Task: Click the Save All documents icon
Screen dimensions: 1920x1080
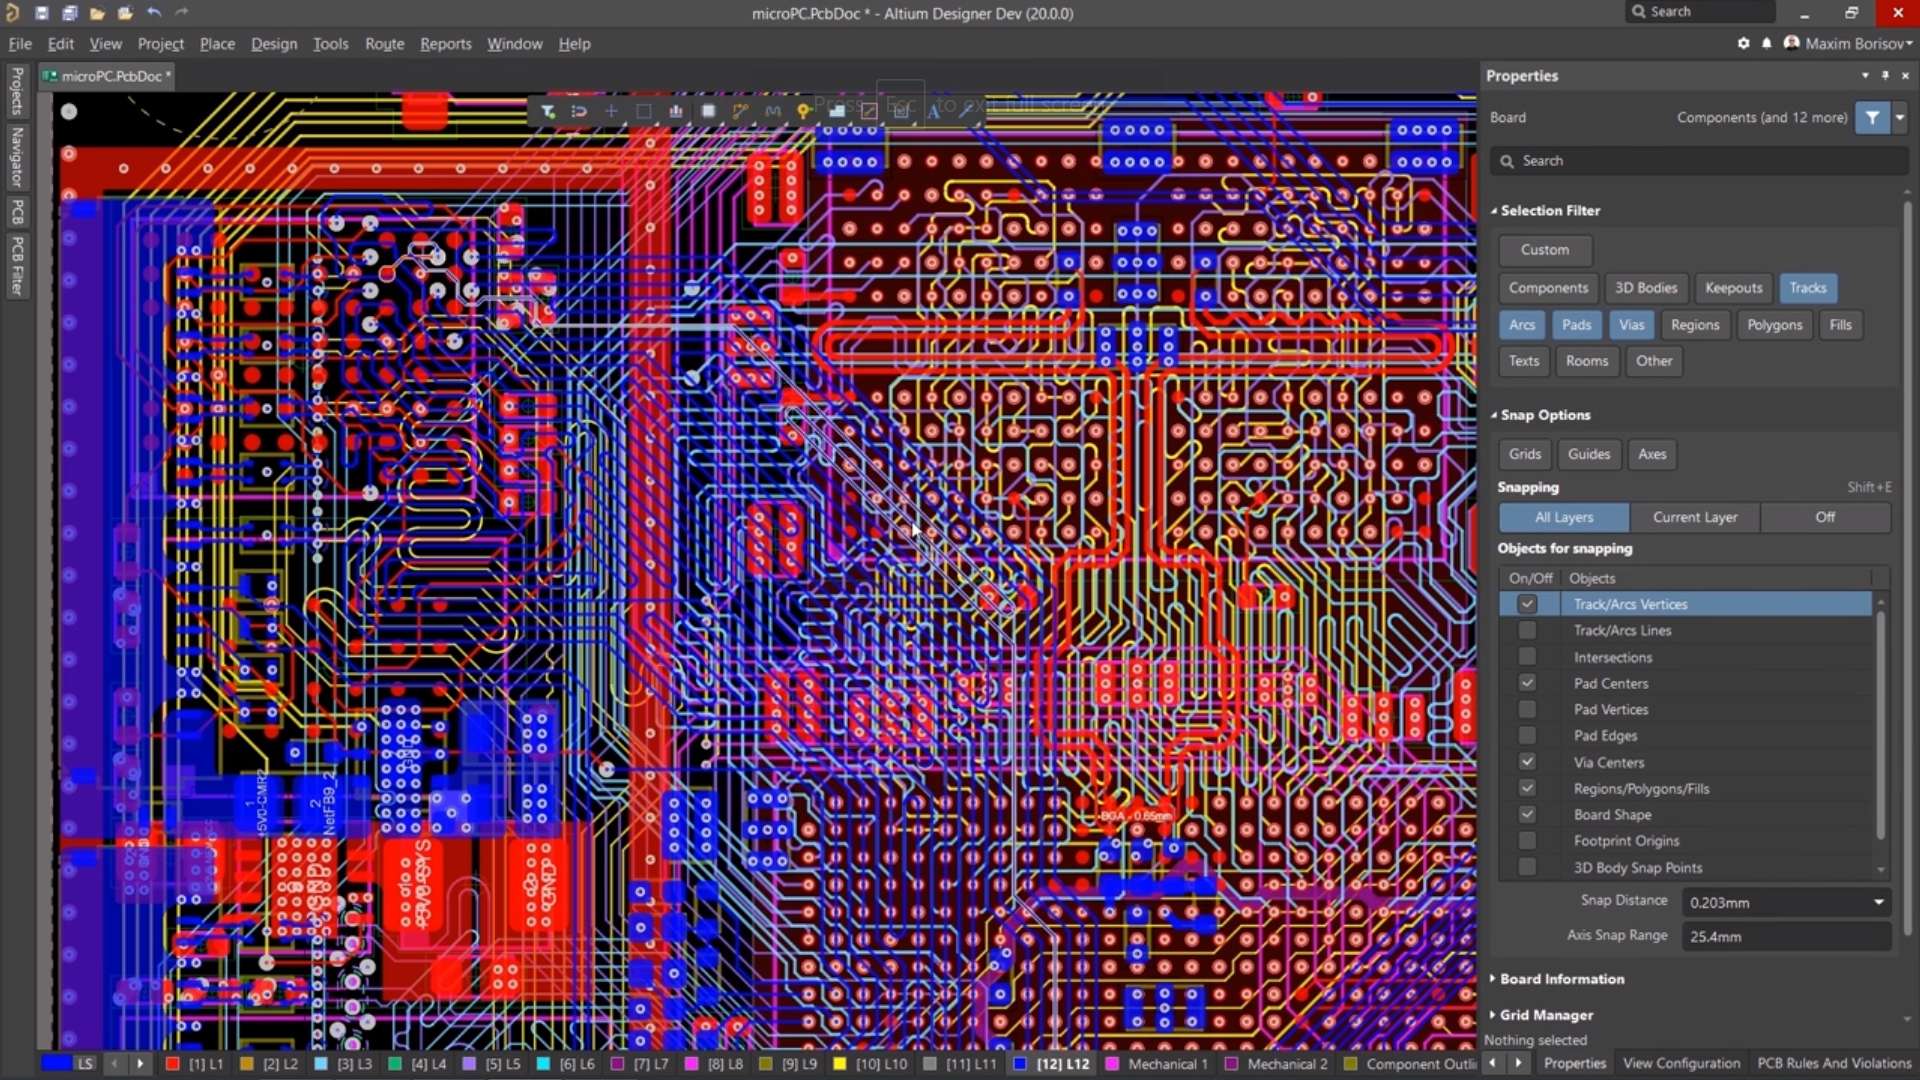Action: [x=69, y=13]
